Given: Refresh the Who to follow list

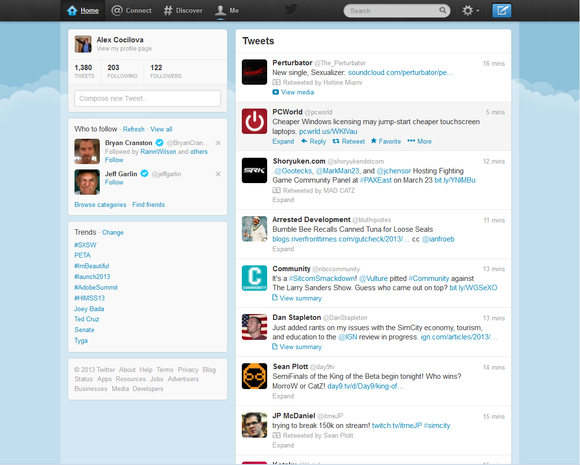Looking at the screenshot, I should (134, 129).
